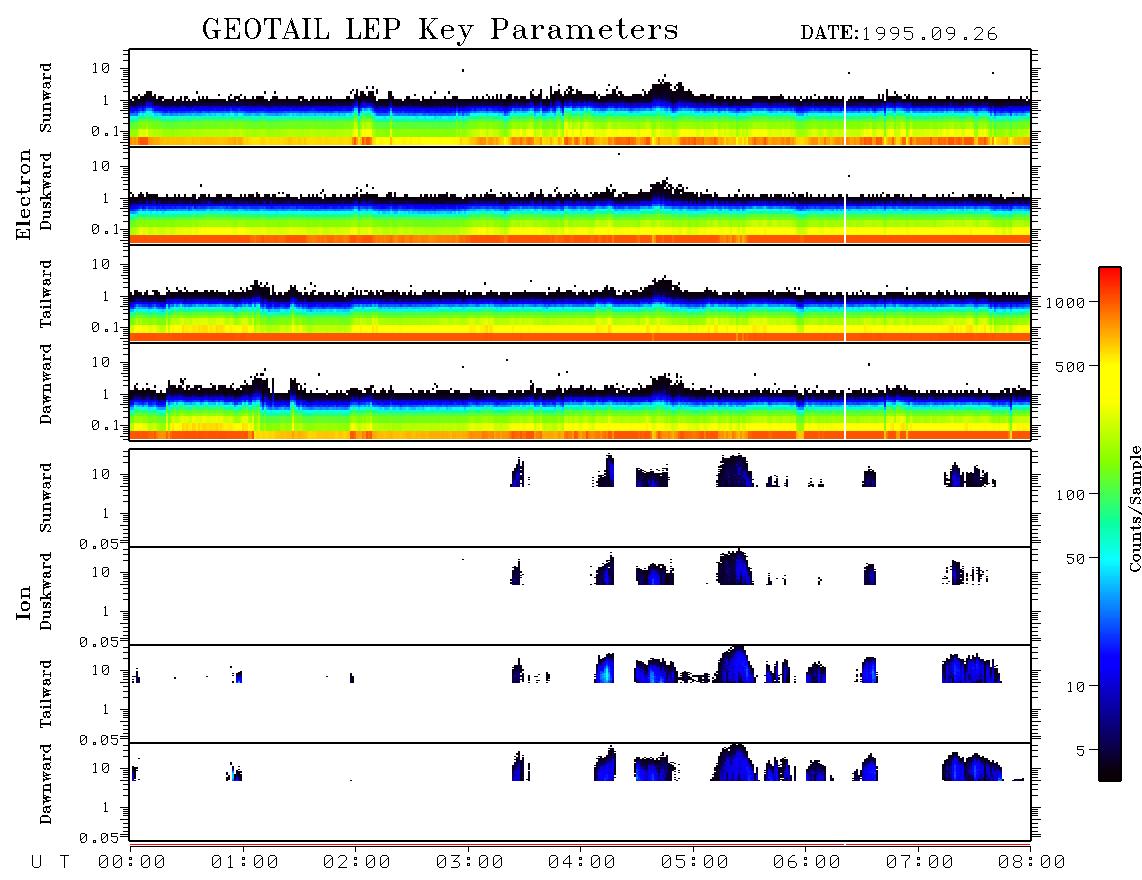Click the "04:00" time tick label

[581, 862]
